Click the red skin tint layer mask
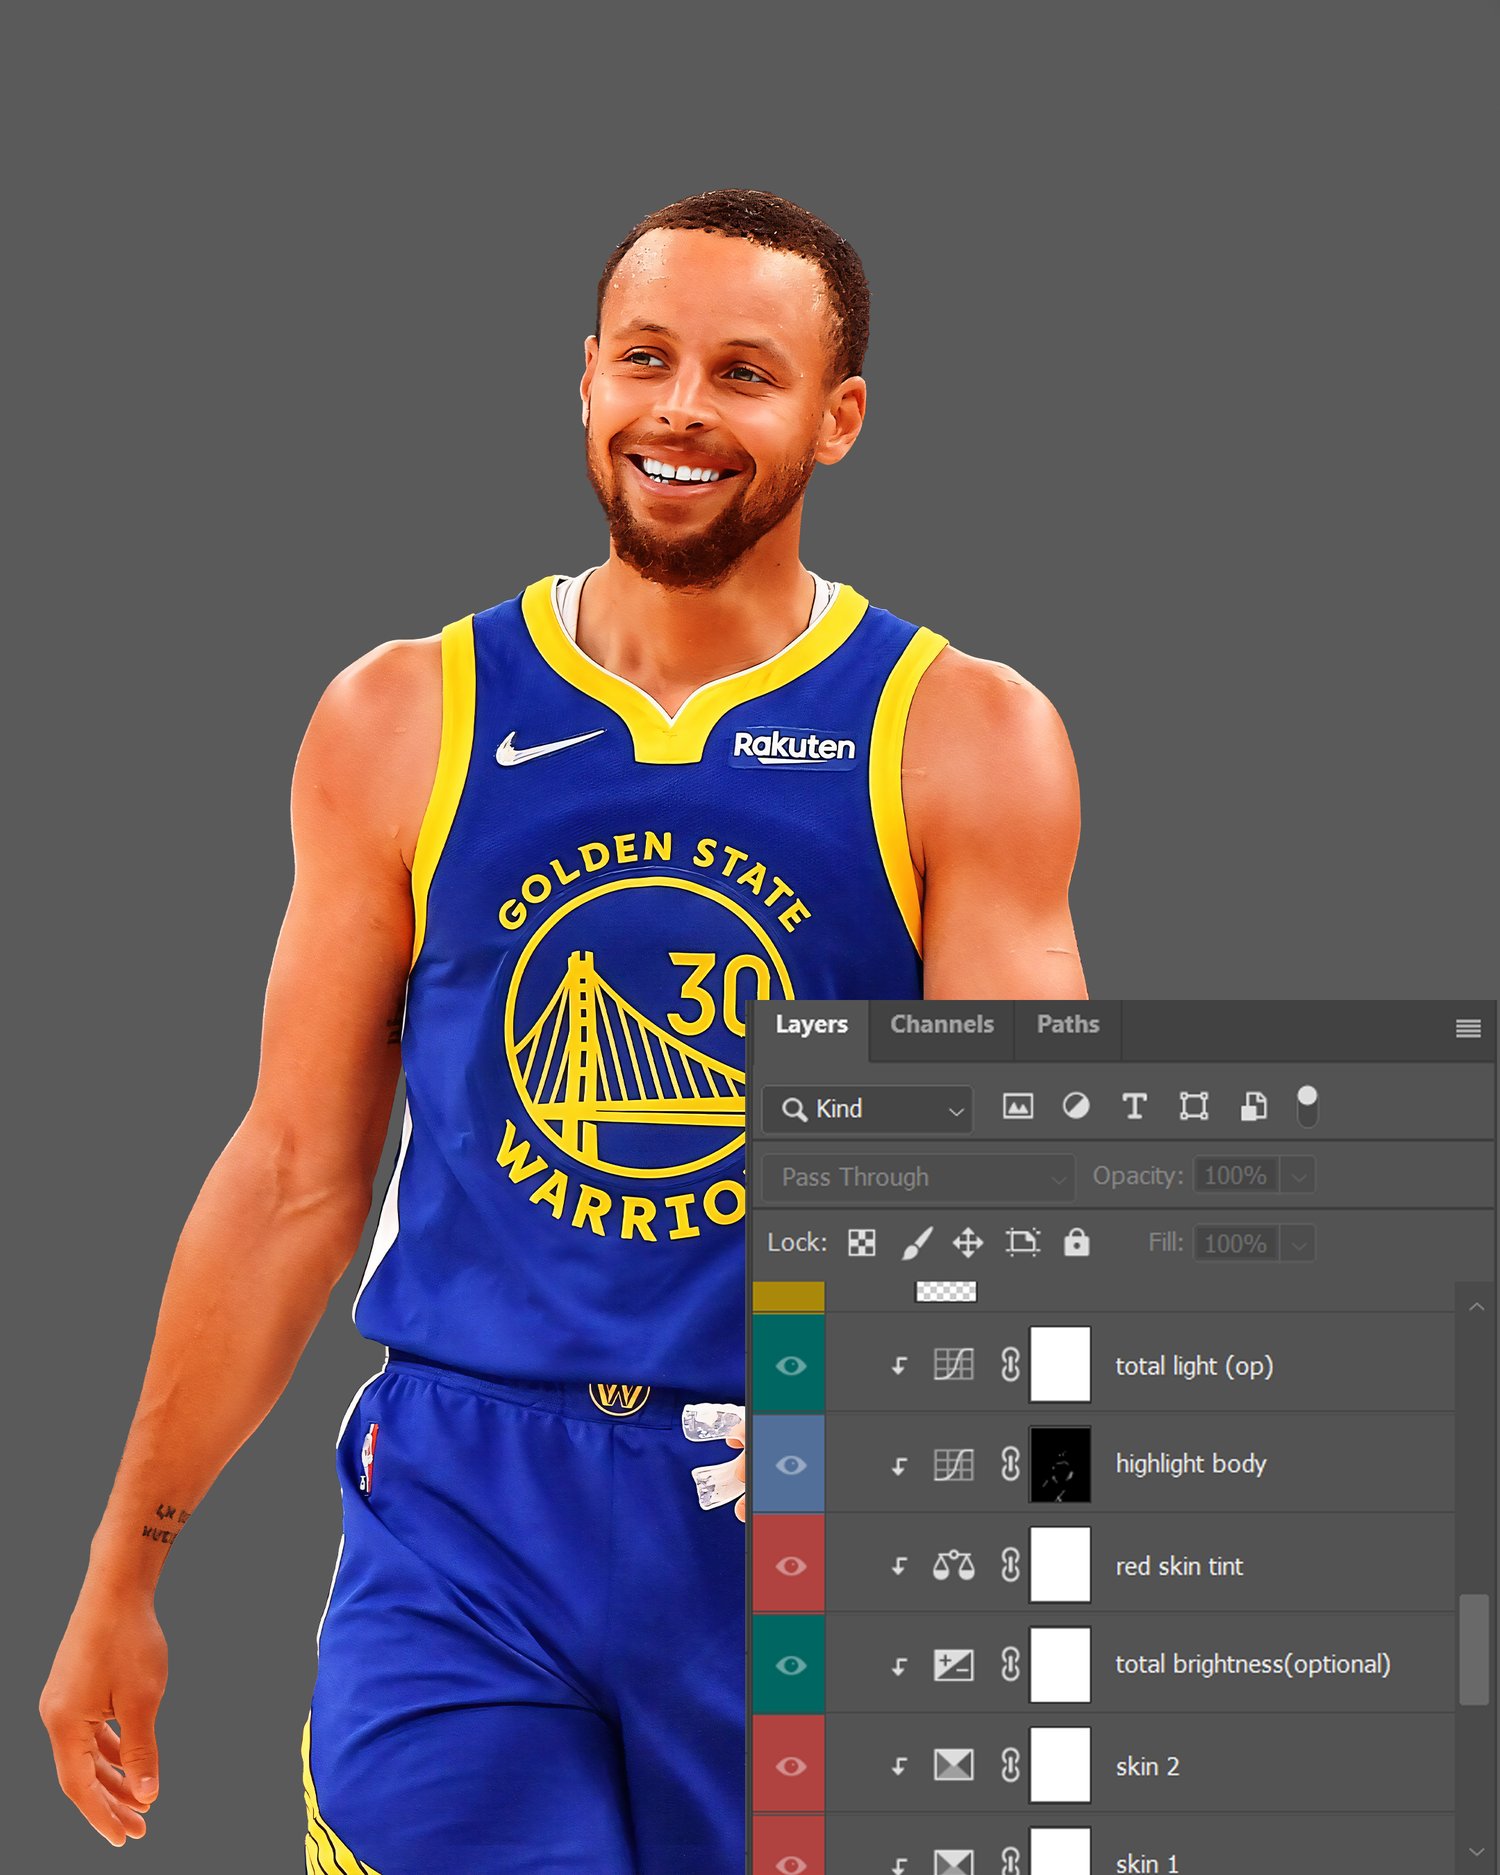 pos(1060,1565)
